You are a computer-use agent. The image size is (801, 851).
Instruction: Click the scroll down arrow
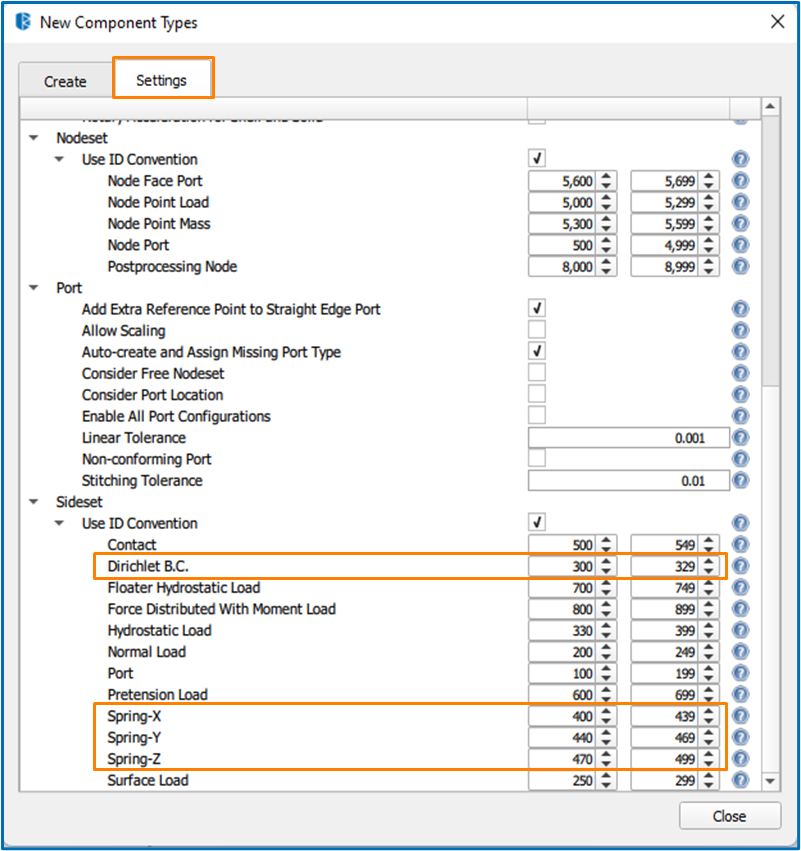770,781
